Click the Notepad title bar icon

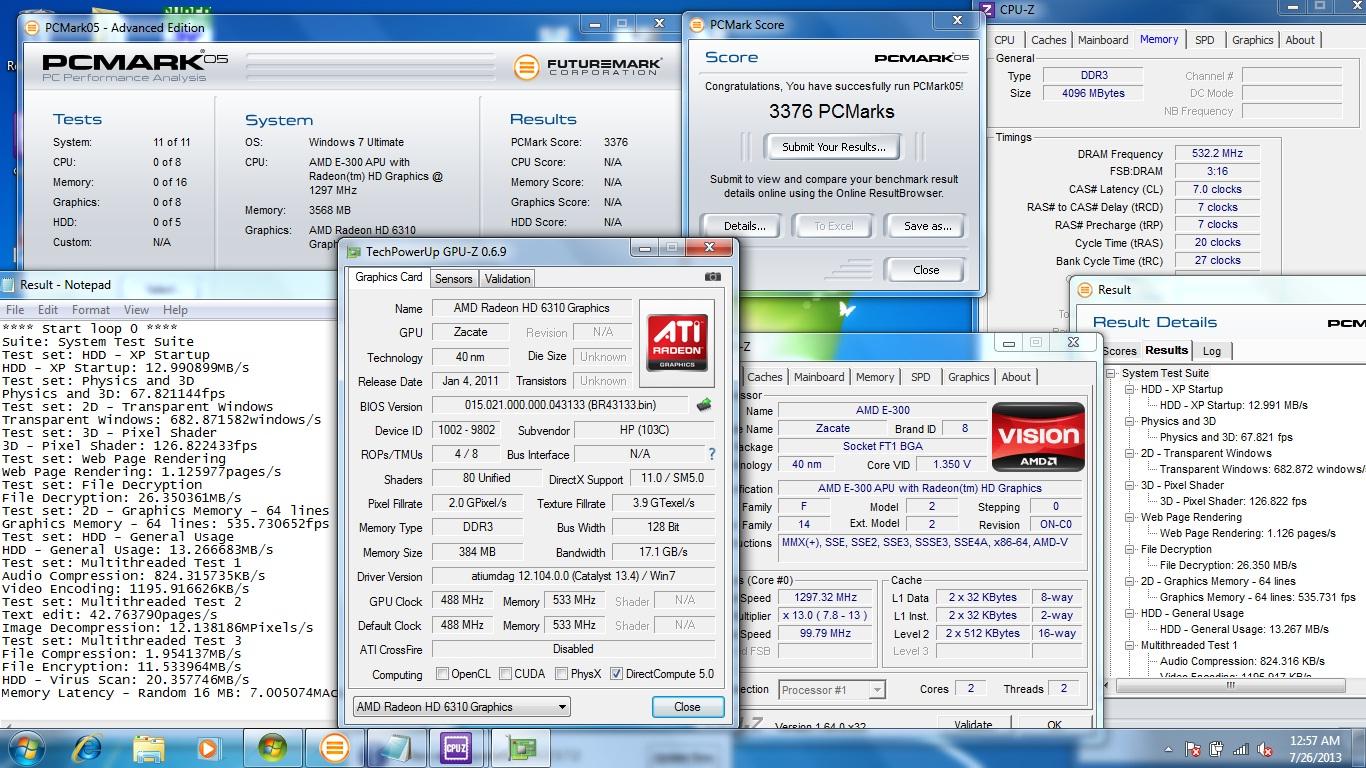(x=9, y=285)
